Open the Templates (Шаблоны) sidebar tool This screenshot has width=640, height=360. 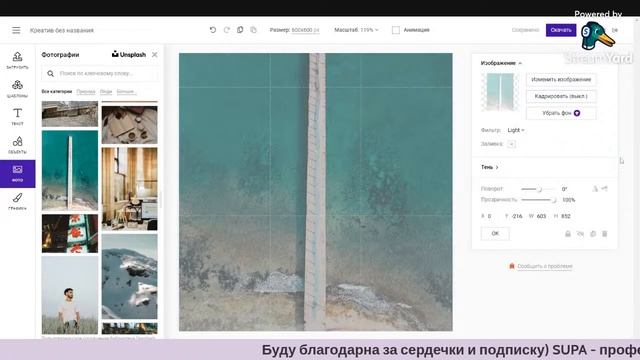pos(17,89)
